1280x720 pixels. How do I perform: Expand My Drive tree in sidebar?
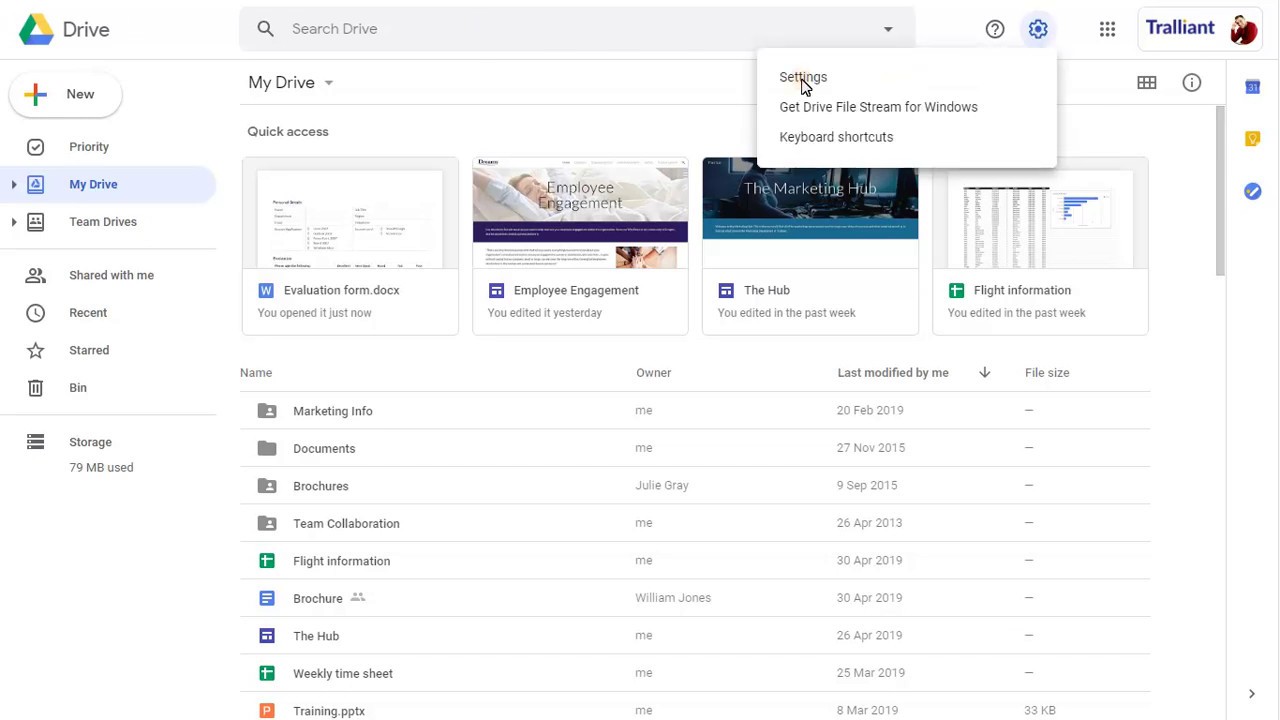[14, 185]
